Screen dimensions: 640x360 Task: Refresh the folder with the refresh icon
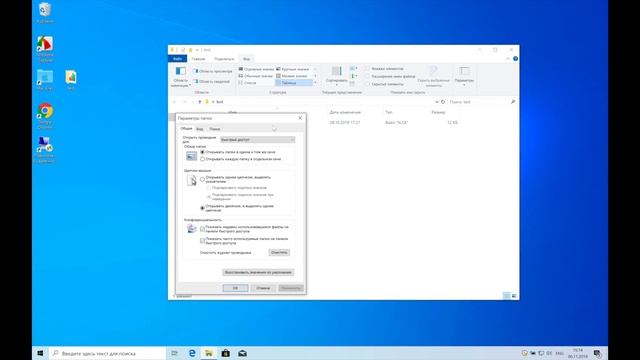[443, 102]
